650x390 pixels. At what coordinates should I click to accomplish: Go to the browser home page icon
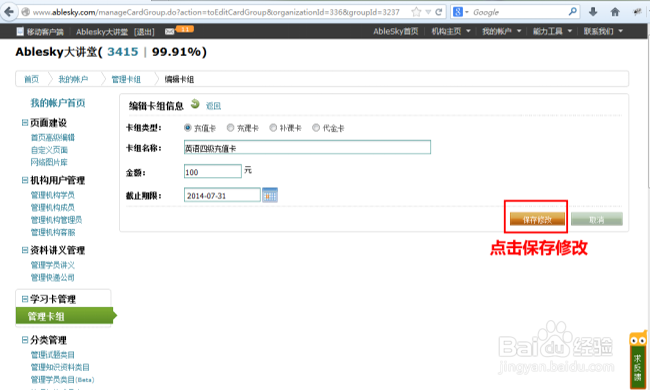point(615,12)
